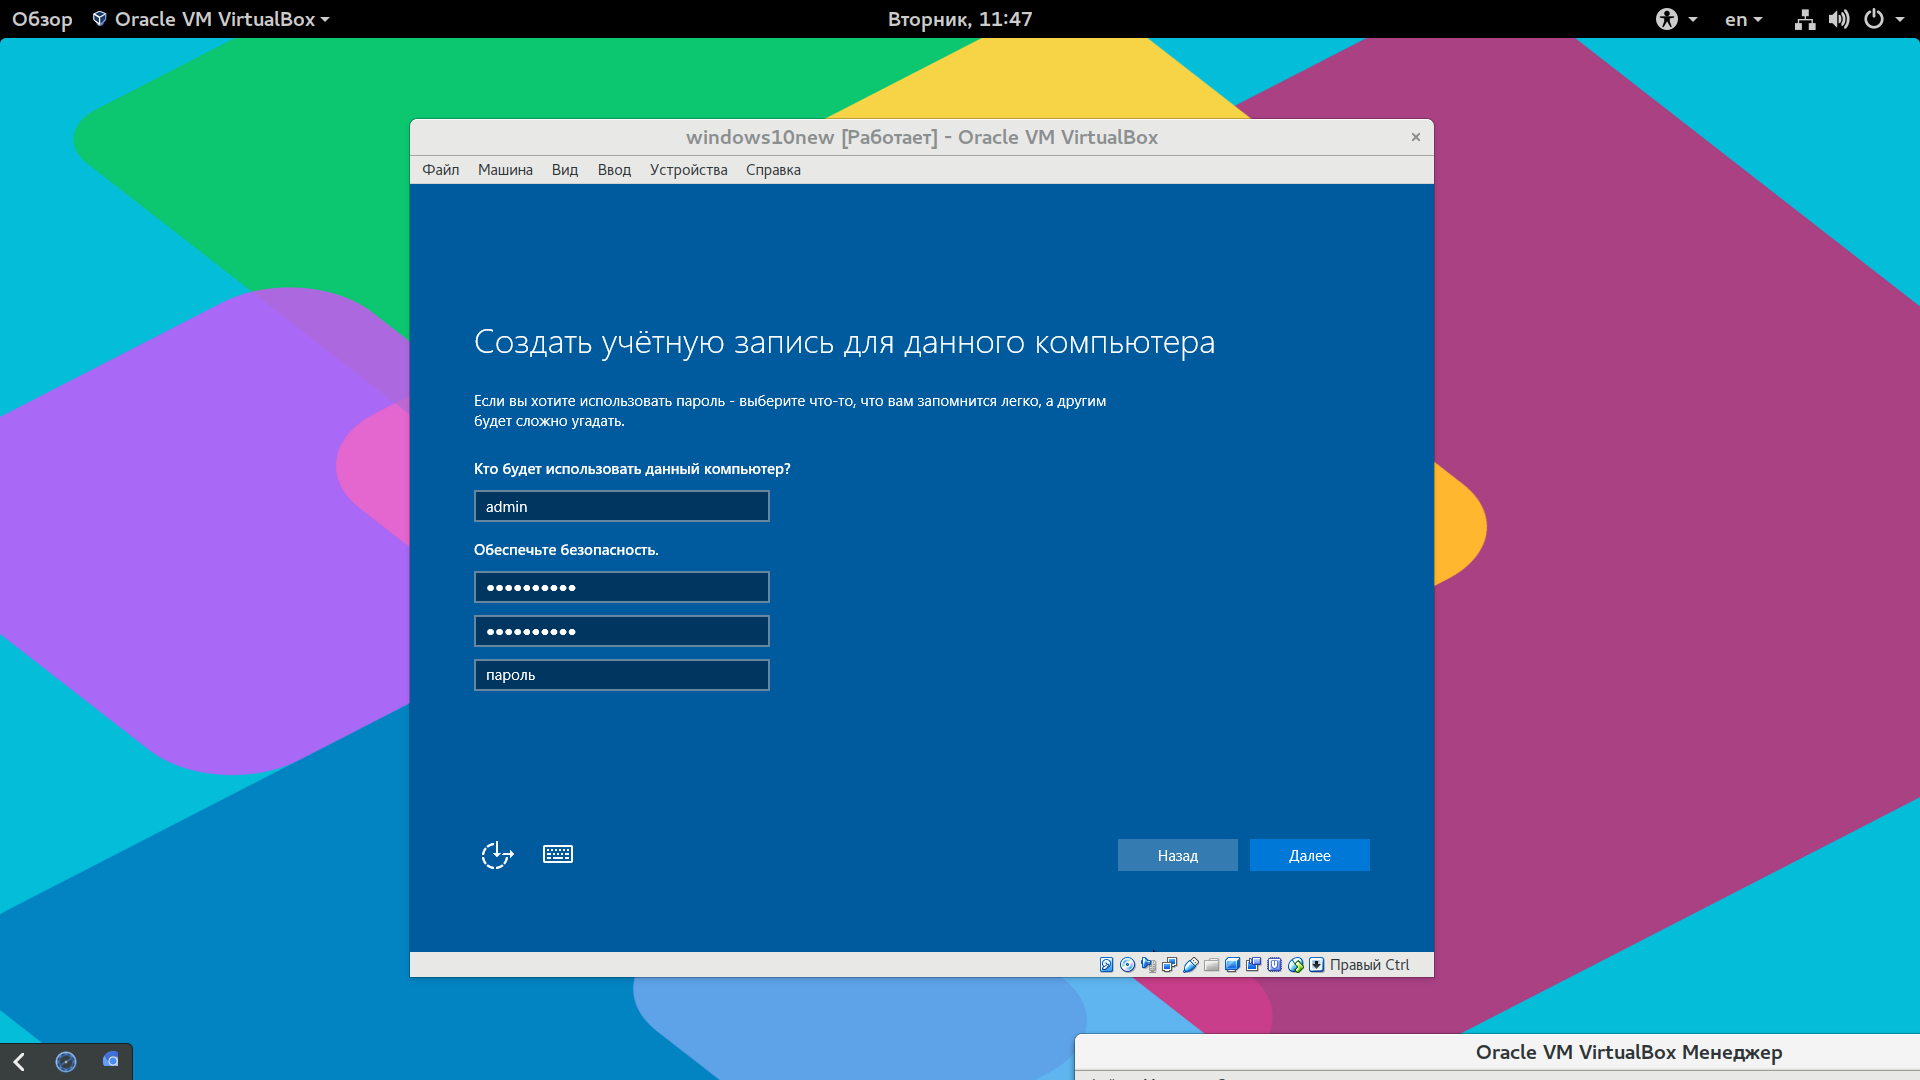Open the audio status icon with microphone
Viewport: 1920px width, 1080px height.
1148,965
